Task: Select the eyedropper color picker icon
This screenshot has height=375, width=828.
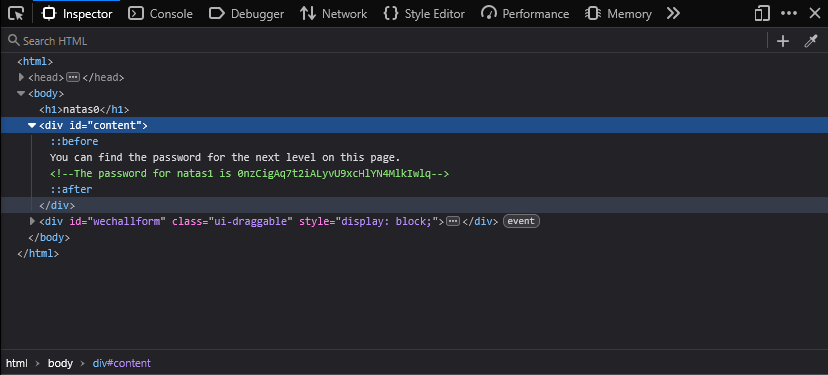Action: [x=811, y=41]
